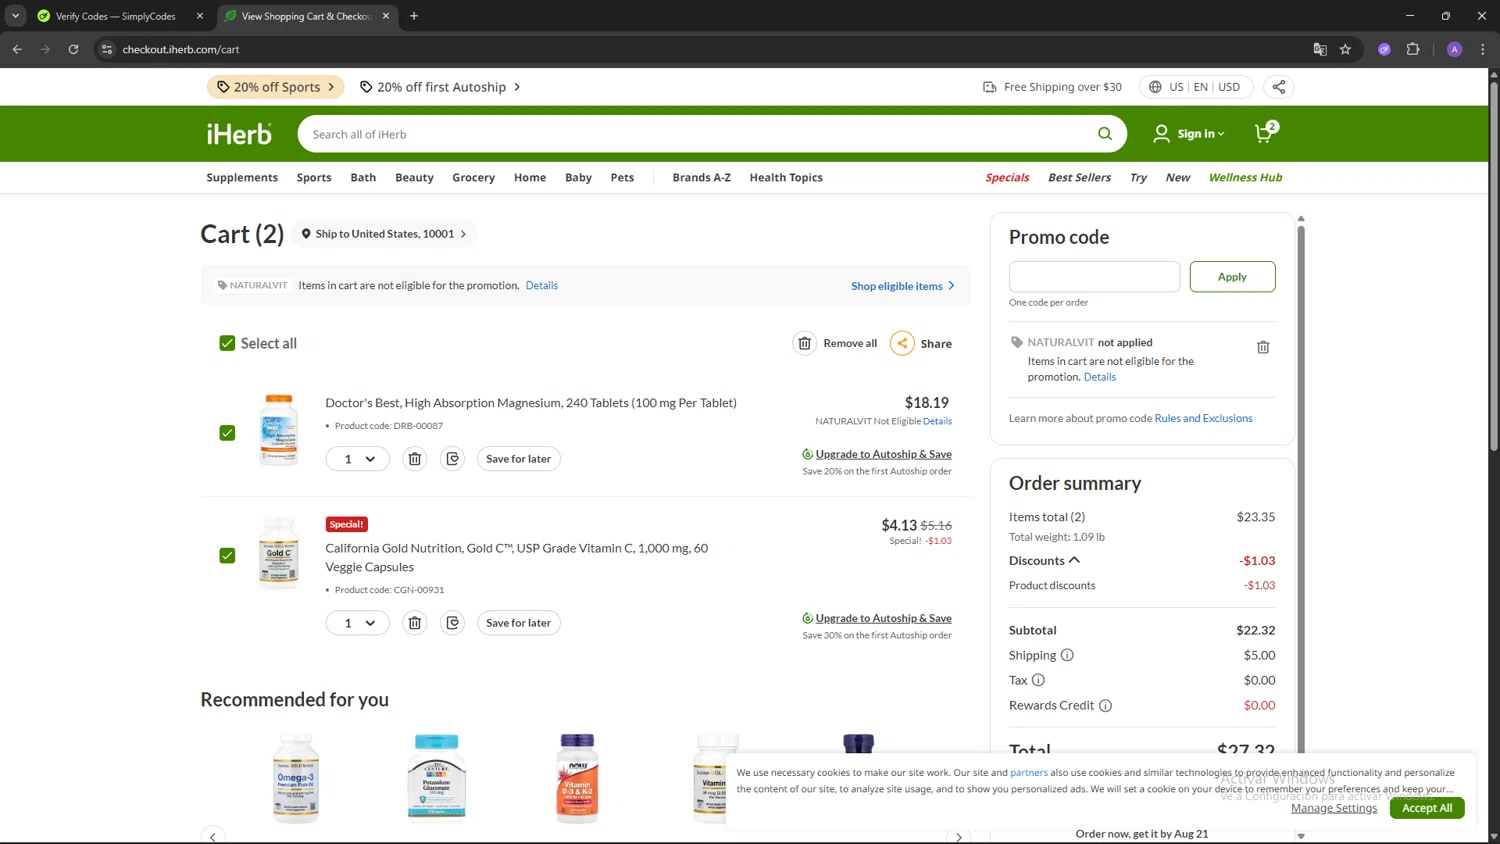Click Gold C Vitamin C product thumbnail
Screen dimensions: 1500x844
click(x=279, y=552)
